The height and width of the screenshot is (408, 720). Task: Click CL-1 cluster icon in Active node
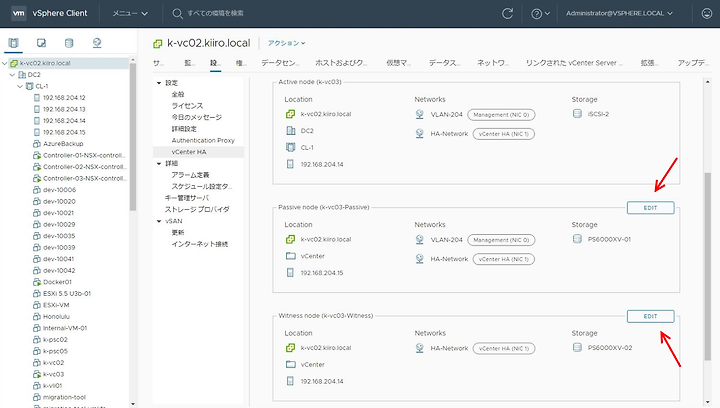(x=291, y=147)
